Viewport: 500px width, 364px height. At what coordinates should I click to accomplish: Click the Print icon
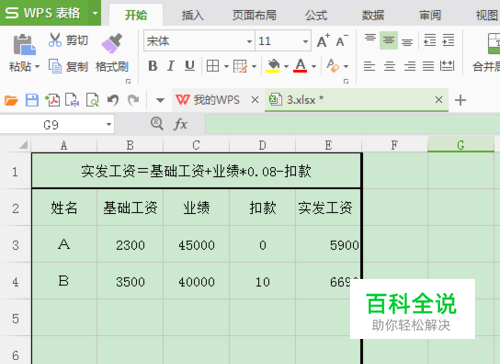72,100
